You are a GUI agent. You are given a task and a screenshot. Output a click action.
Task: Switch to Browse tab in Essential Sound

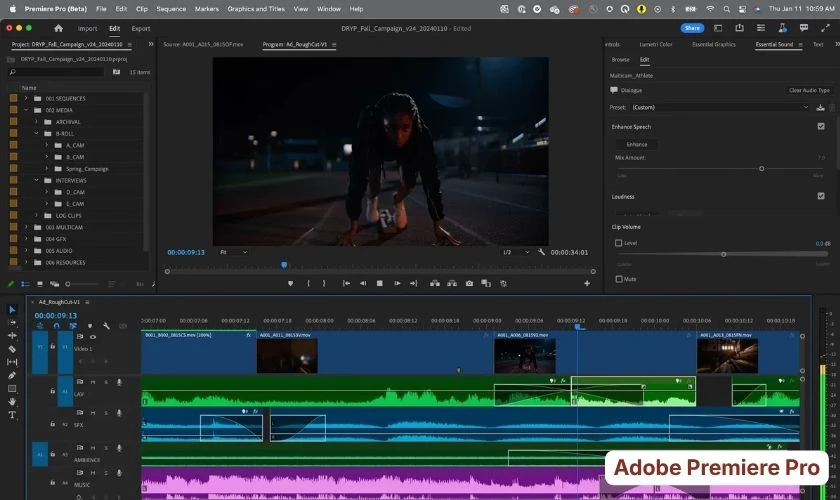(x=620, y=59)
